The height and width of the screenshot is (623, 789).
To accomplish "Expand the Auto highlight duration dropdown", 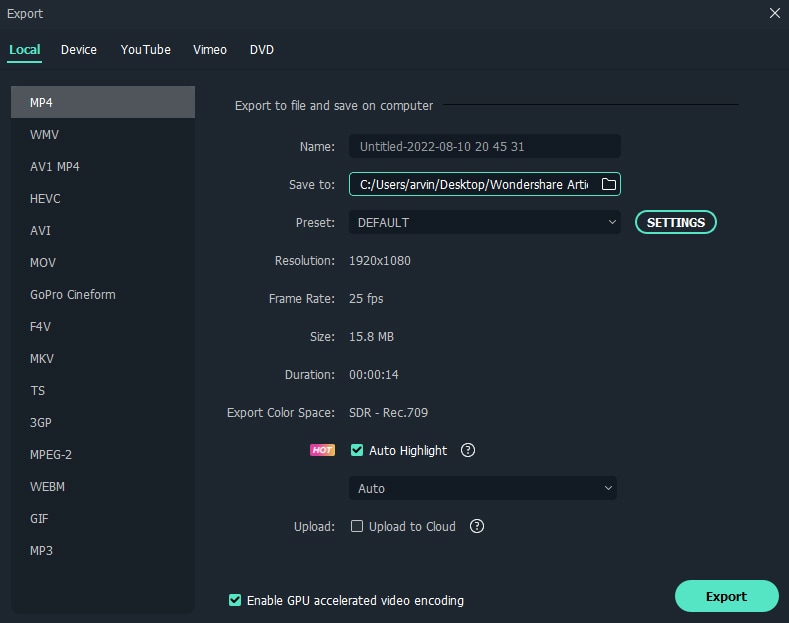I will pos(482,488).
